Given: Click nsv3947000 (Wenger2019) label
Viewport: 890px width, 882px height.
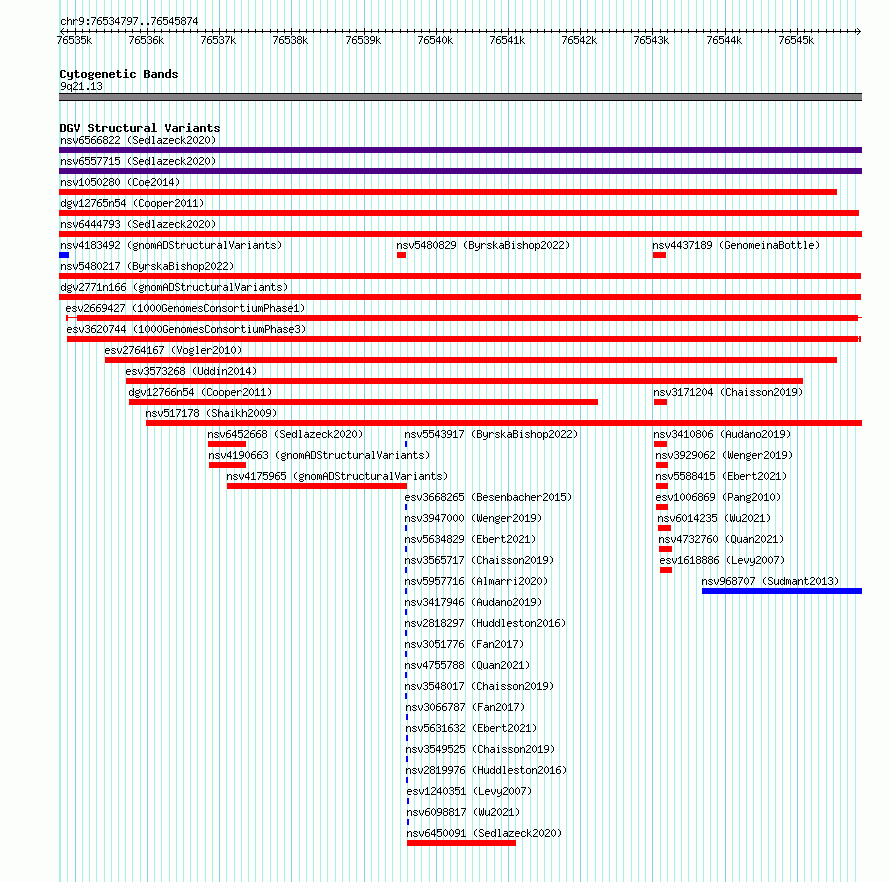Looking at the screenshot, I should tap(473, 518).
